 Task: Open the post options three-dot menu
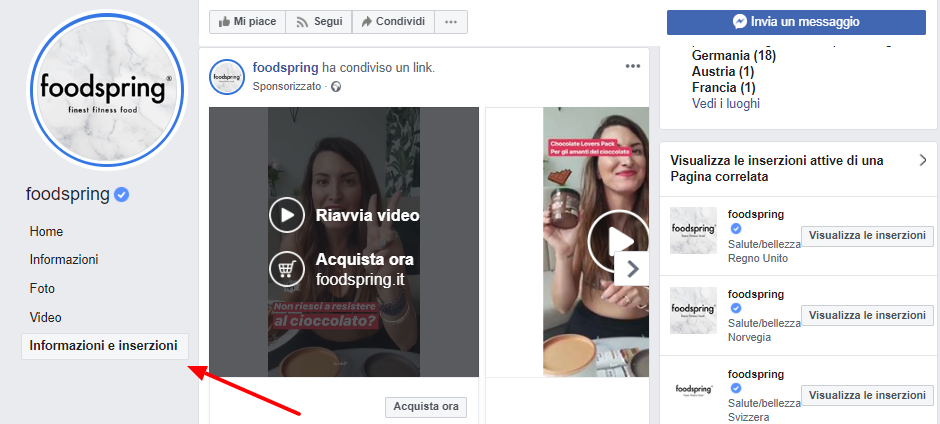click(632, 66)
